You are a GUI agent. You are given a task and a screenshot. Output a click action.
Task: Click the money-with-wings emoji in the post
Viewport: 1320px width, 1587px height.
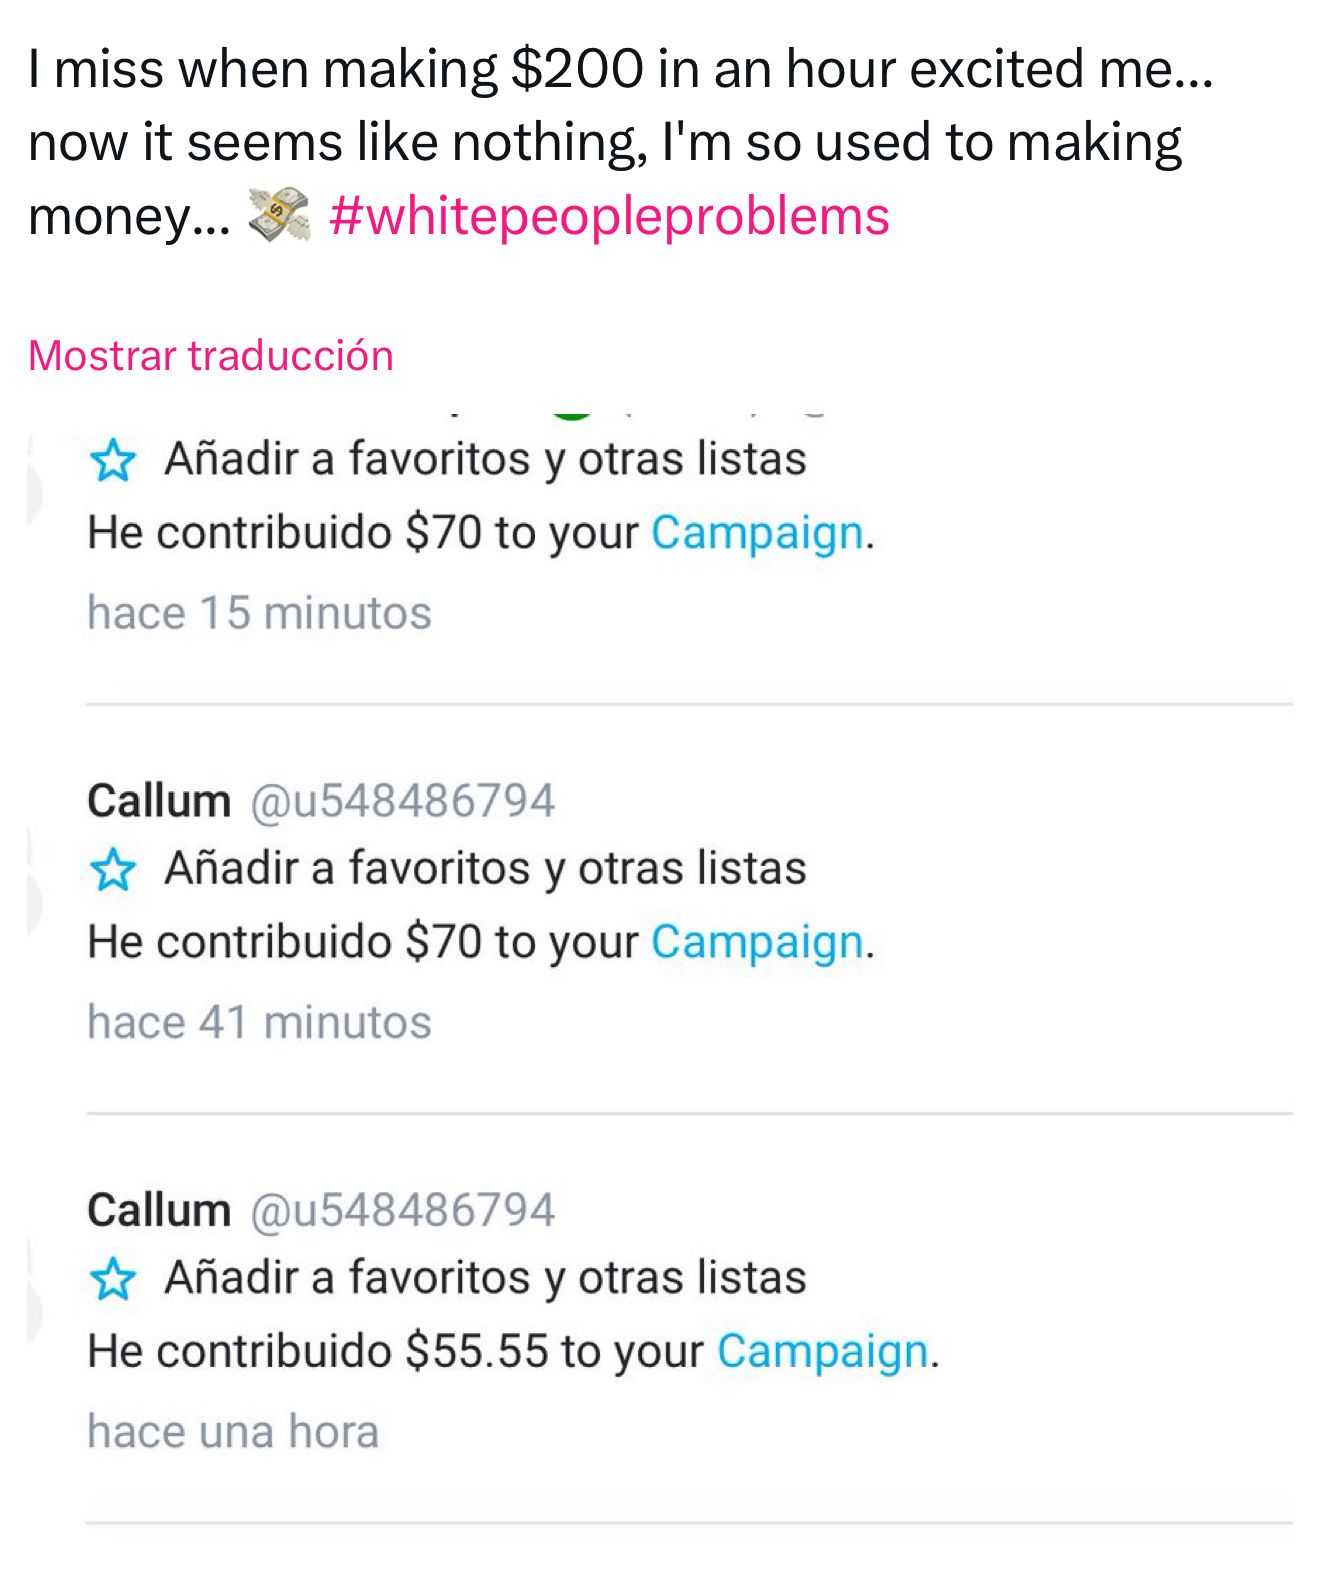279,216
